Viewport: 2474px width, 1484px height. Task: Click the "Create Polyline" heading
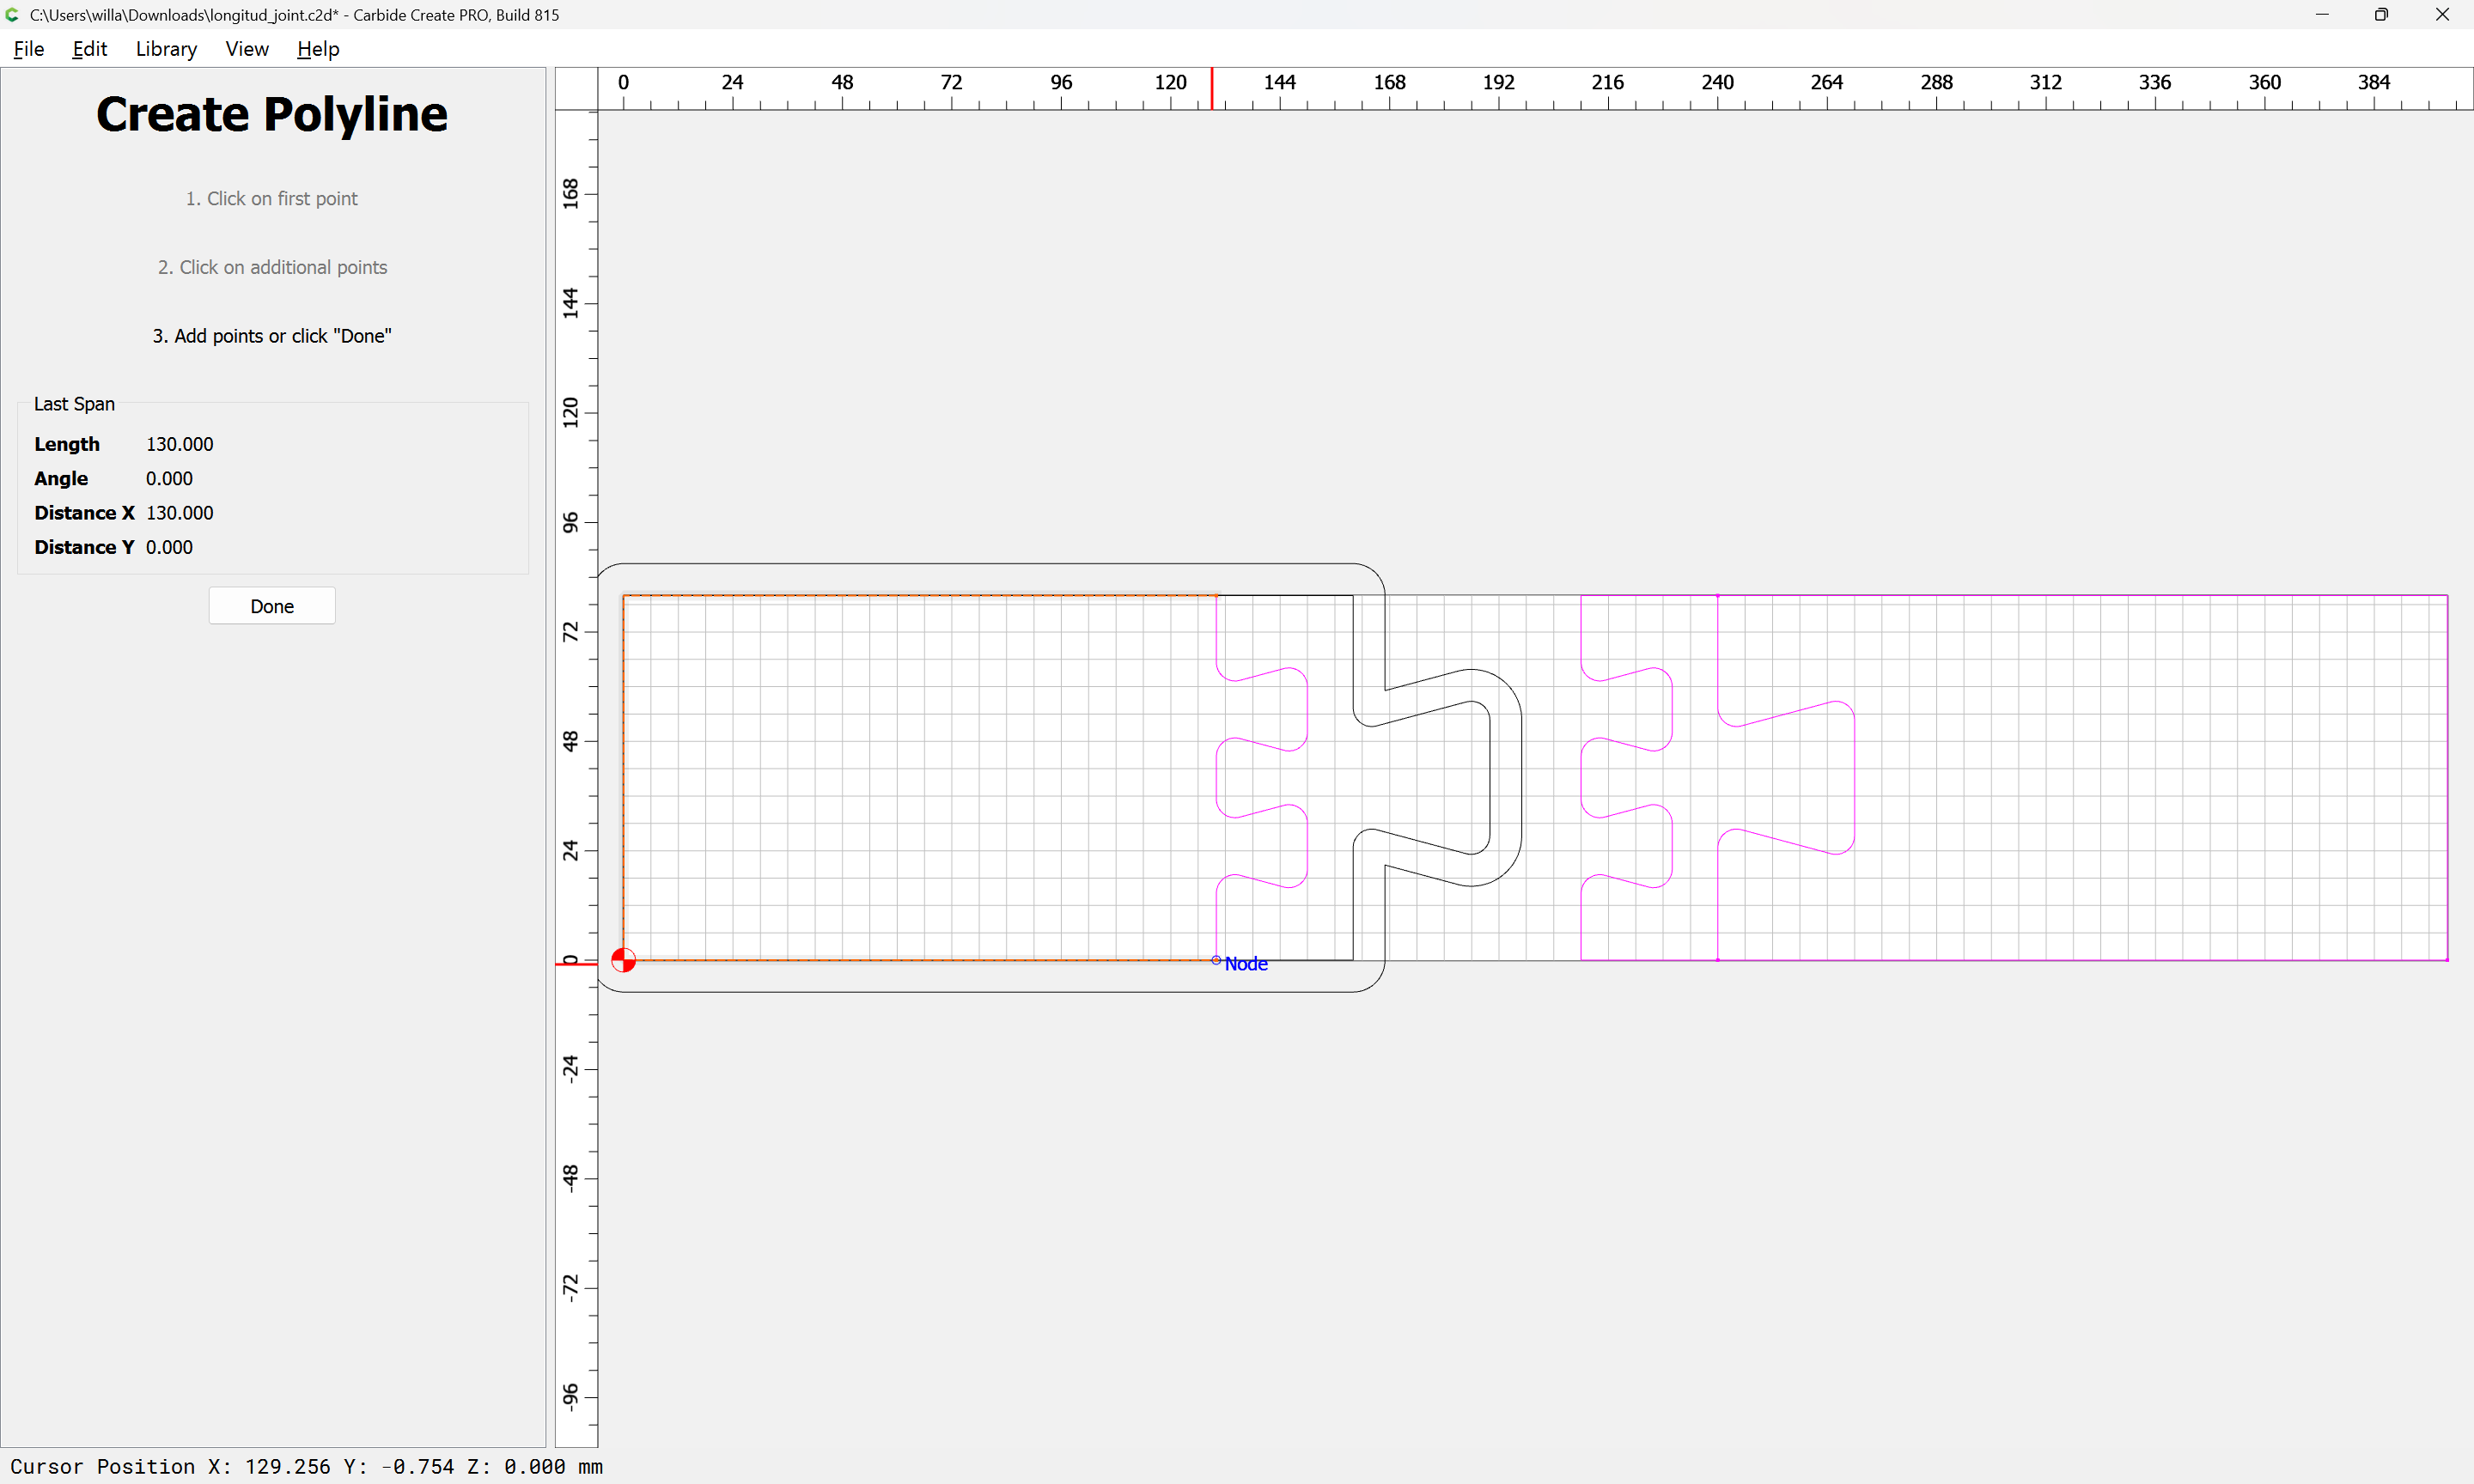272,114
